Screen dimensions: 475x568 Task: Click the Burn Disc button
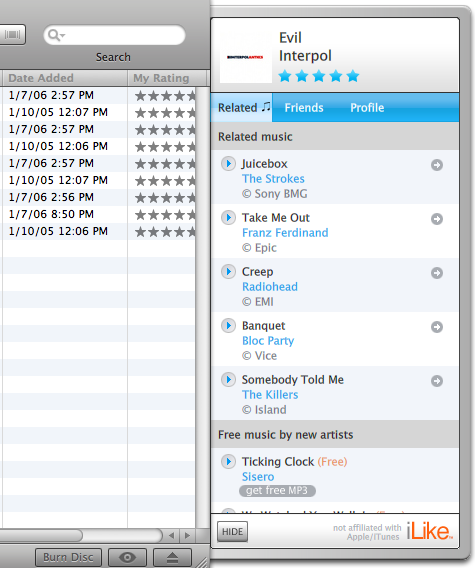[x=68, y=557]
